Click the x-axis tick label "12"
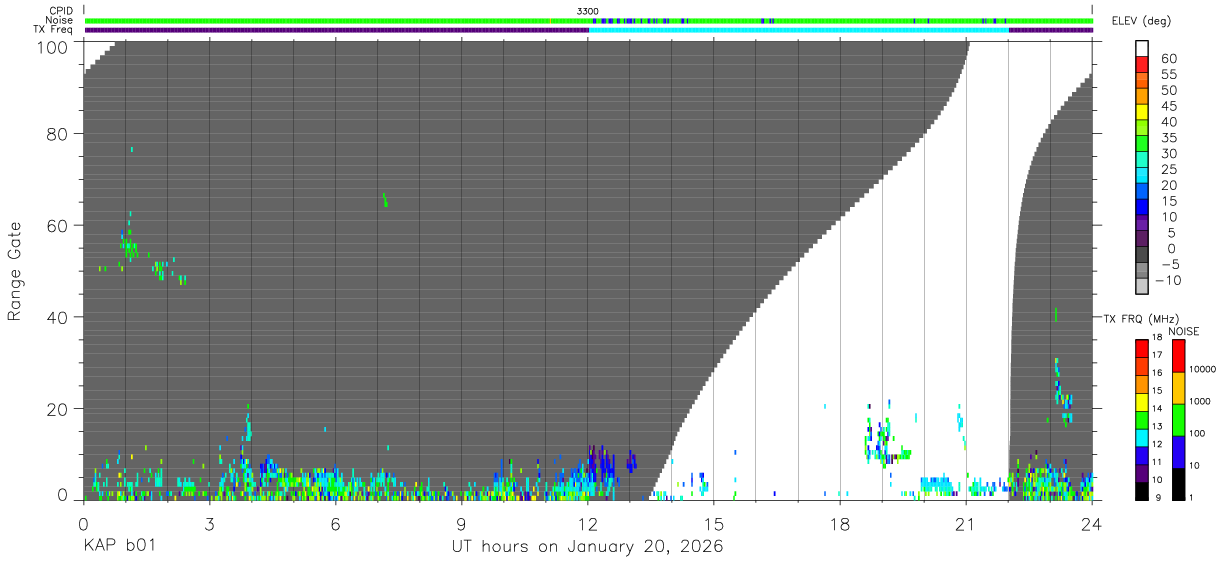This screenshot has height=567, width=1228. (x=588, y=525)
